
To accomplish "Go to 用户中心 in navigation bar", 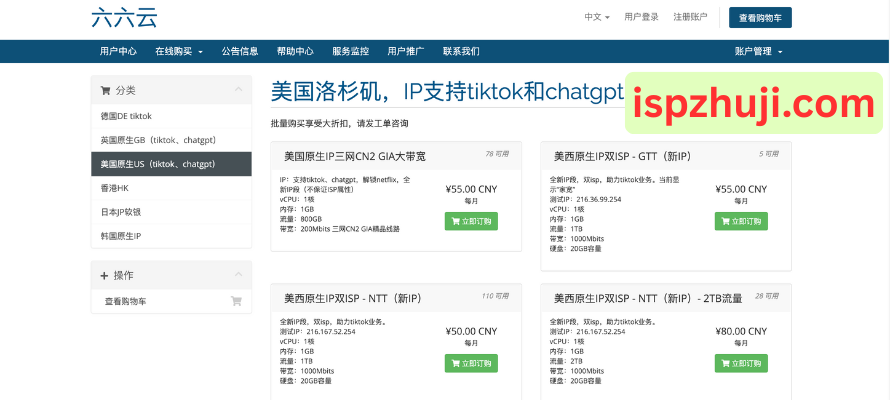I will 118,51.
